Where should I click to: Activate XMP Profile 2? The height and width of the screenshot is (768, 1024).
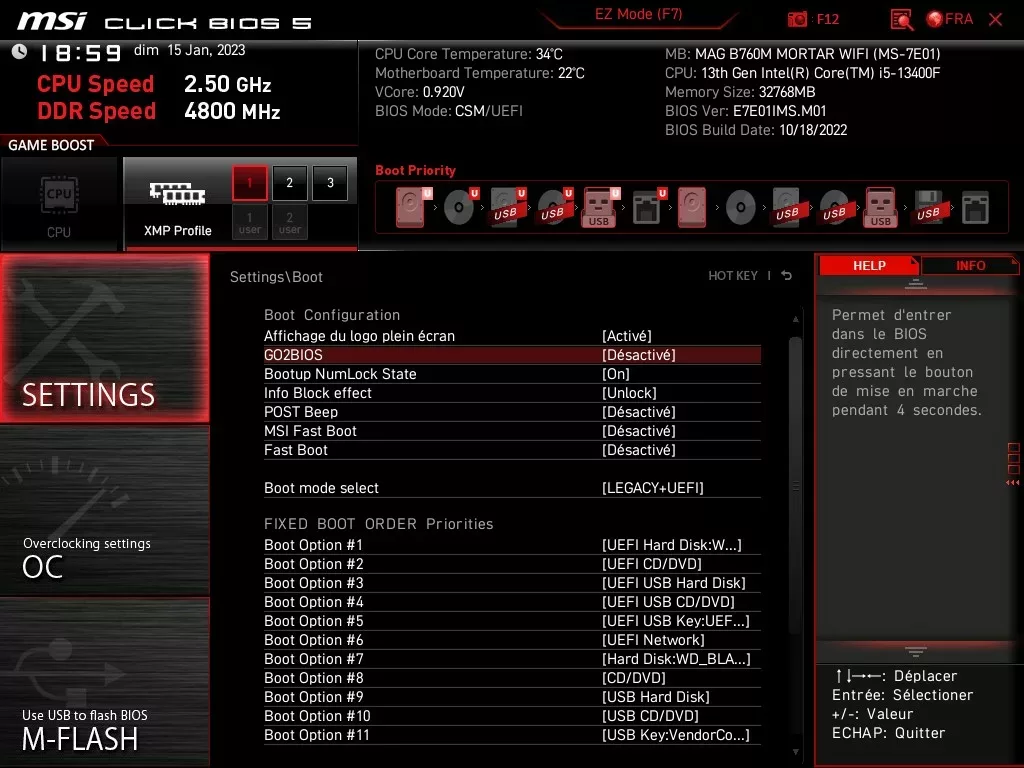tap(289, 183)
